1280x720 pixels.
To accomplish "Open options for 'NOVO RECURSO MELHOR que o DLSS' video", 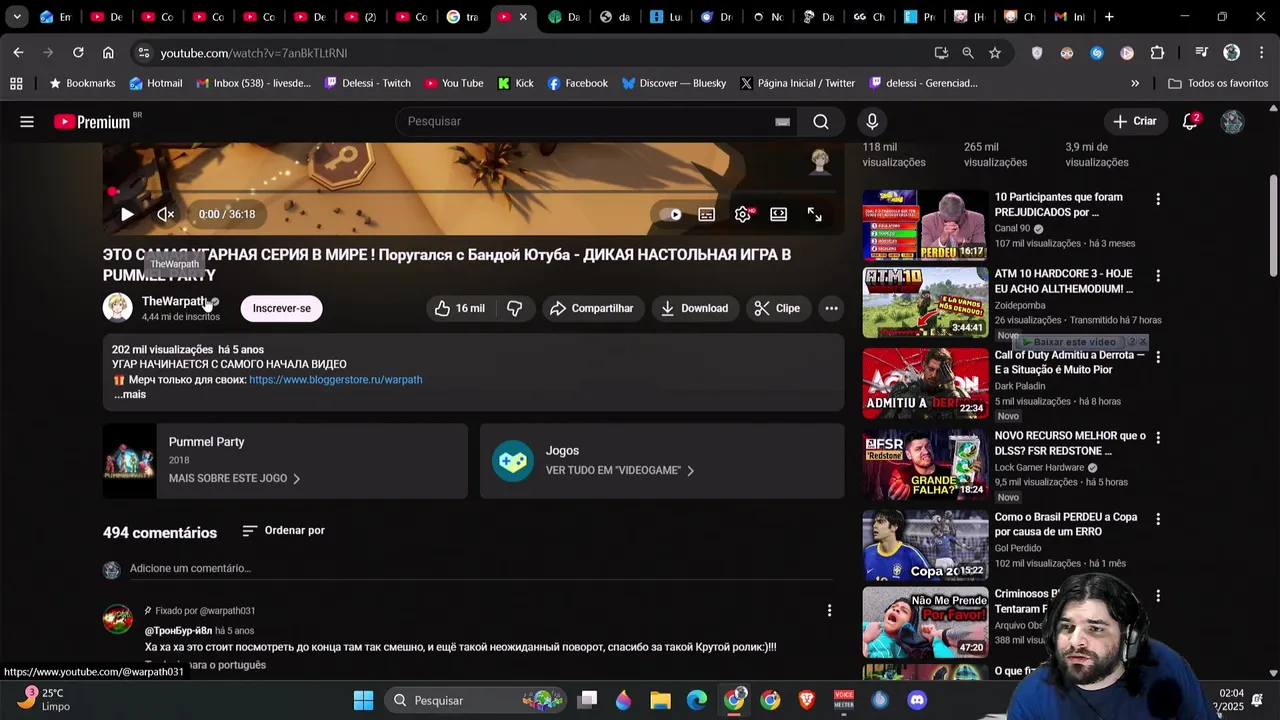I will tap(1158, 438).
